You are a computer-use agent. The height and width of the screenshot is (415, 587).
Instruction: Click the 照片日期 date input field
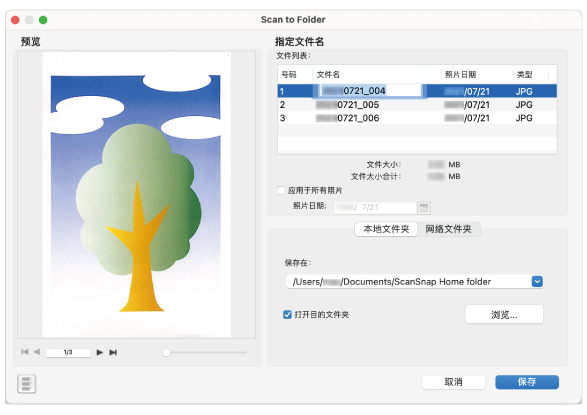pos(375,208)
